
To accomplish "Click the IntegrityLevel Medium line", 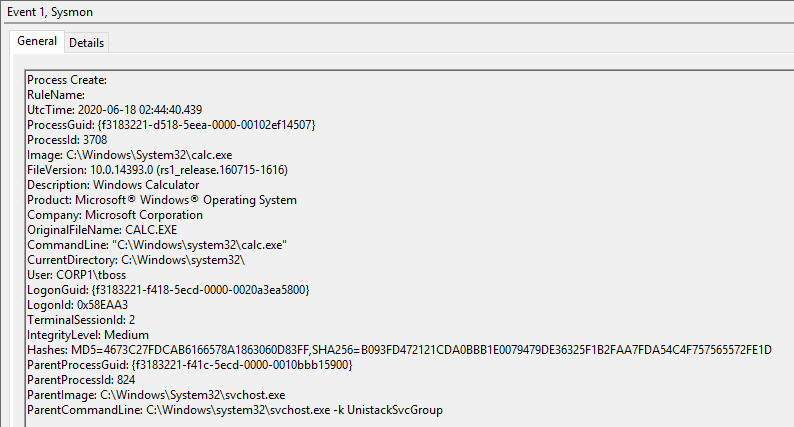I will pos(88,335).
